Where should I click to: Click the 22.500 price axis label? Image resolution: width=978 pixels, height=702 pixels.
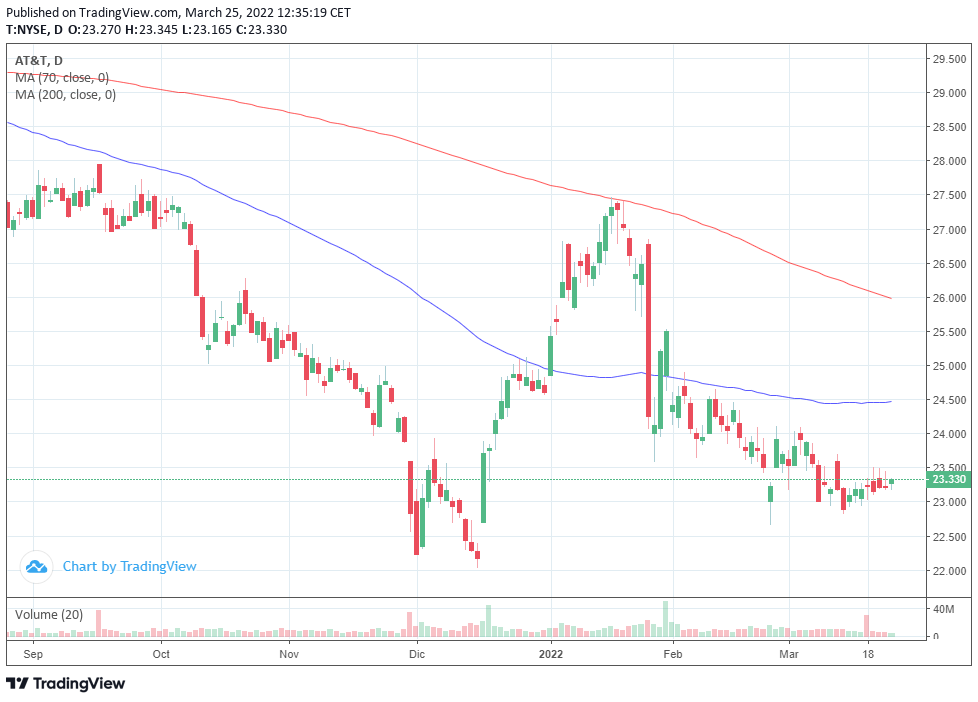949,537
